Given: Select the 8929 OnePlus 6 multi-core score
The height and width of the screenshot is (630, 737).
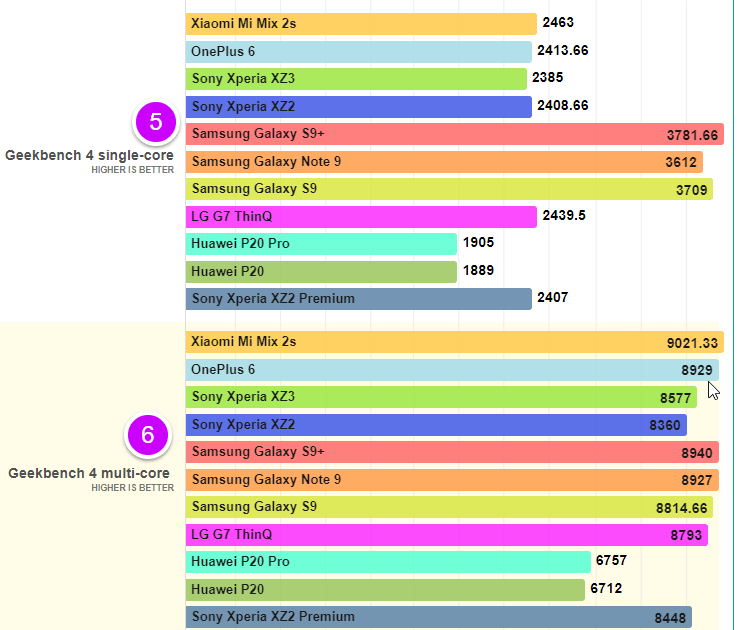Looking at the screenshot, I should (697, 370).
